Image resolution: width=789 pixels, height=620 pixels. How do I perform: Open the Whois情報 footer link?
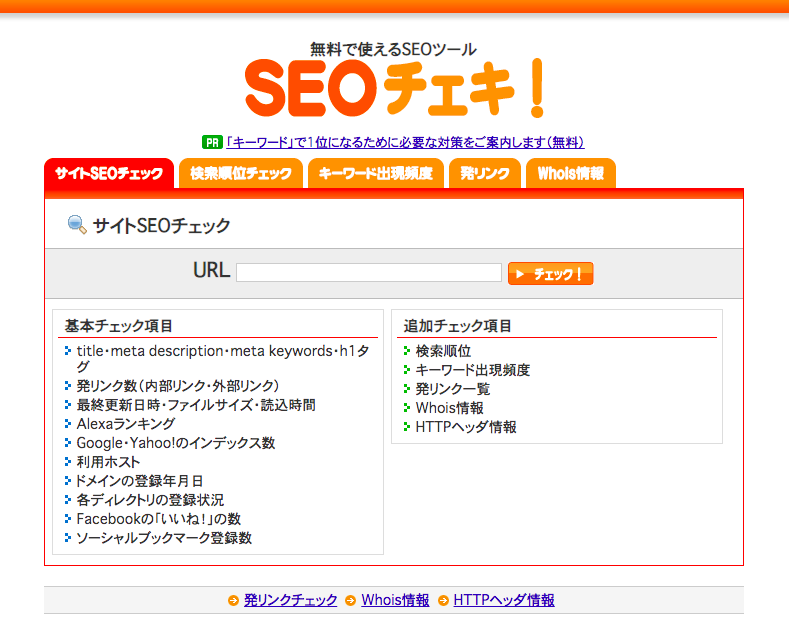(x=396, y=600)
